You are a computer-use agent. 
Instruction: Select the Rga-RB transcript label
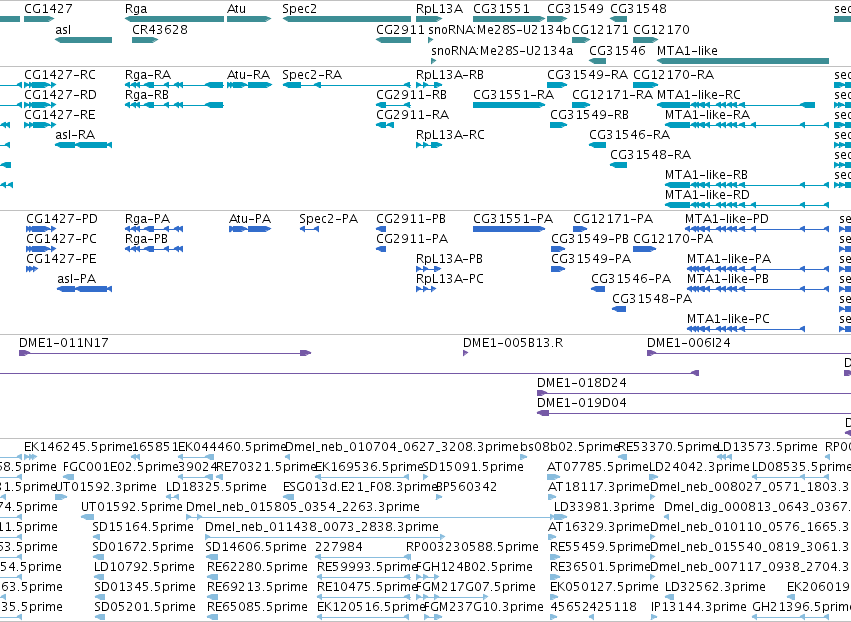click(147, 95)
